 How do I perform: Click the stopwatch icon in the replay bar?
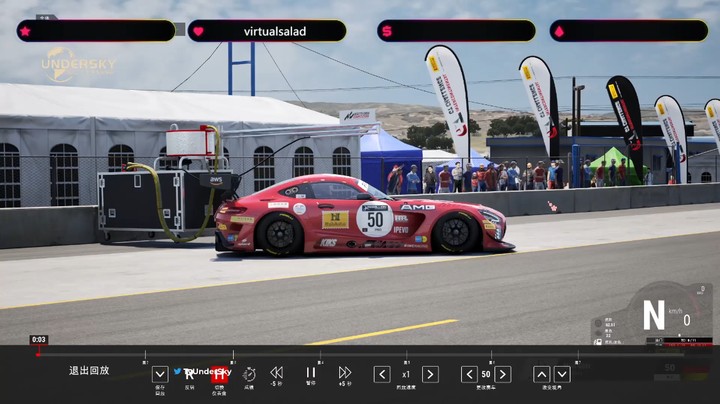(249, 374)
